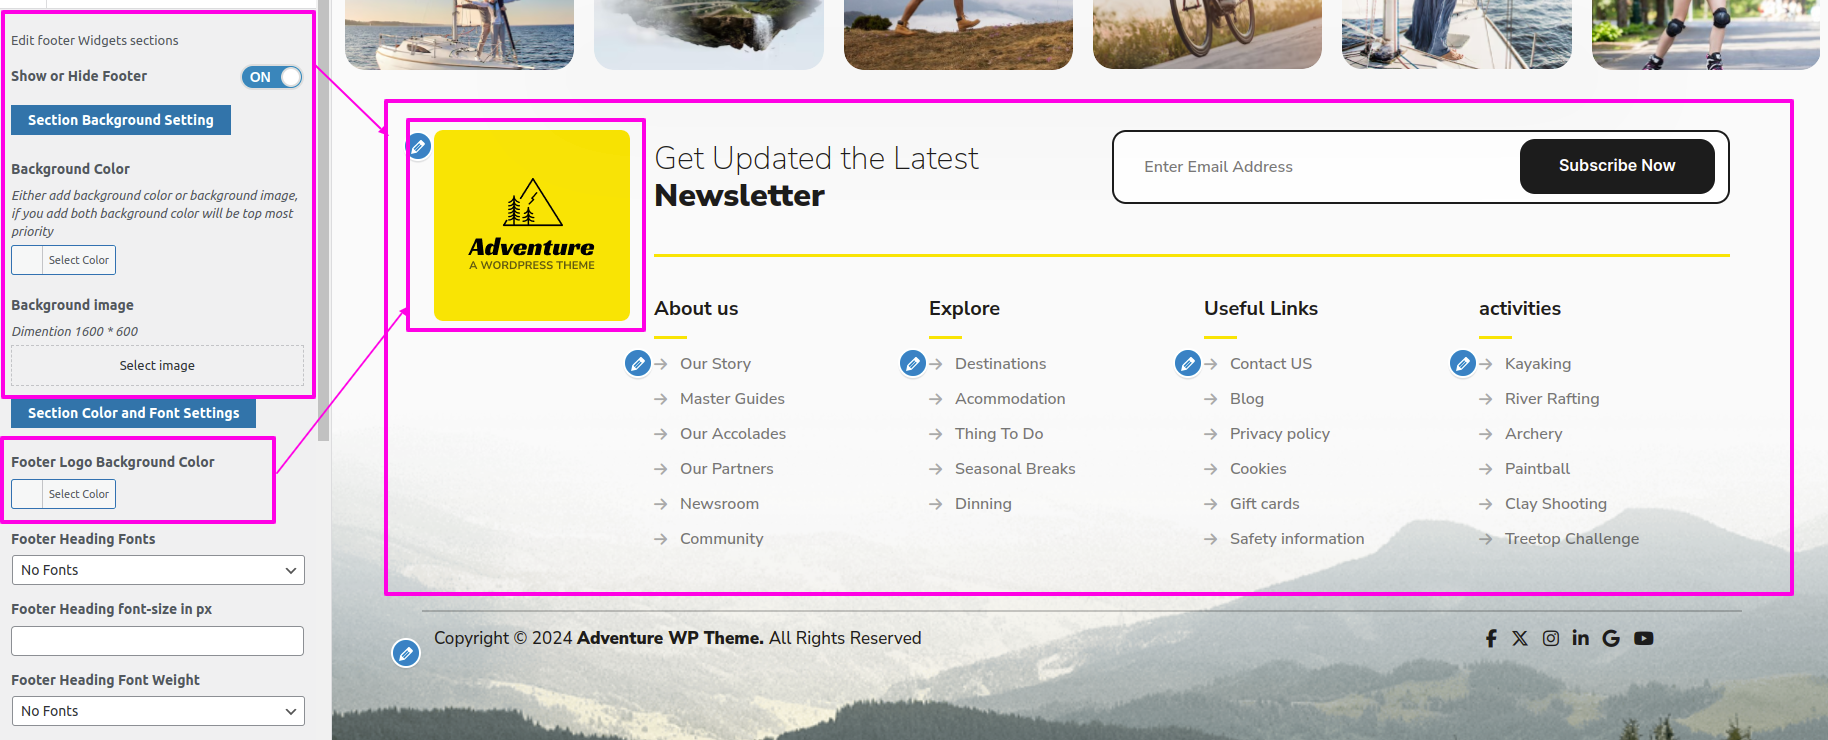Screen dimensions: 1828x740
Task: Open the Our Story link
Action: pyautogui.click(x=715, y=364)
